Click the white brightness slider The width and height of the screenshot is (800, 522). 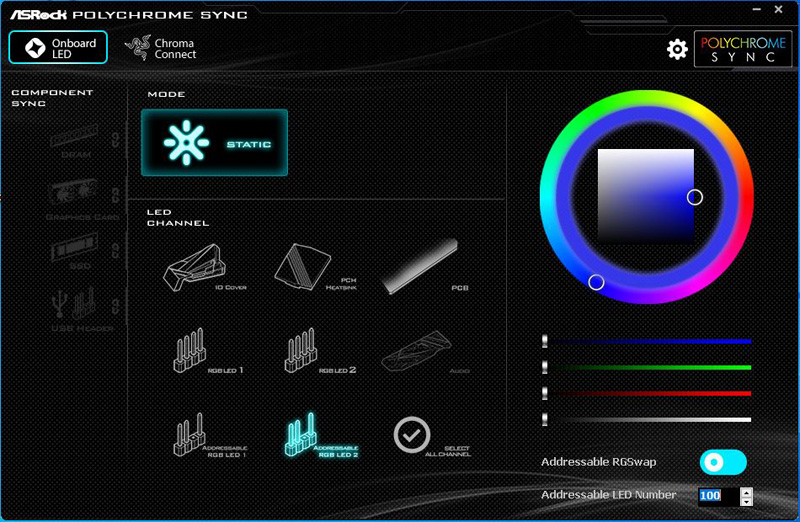coord(647,420)
